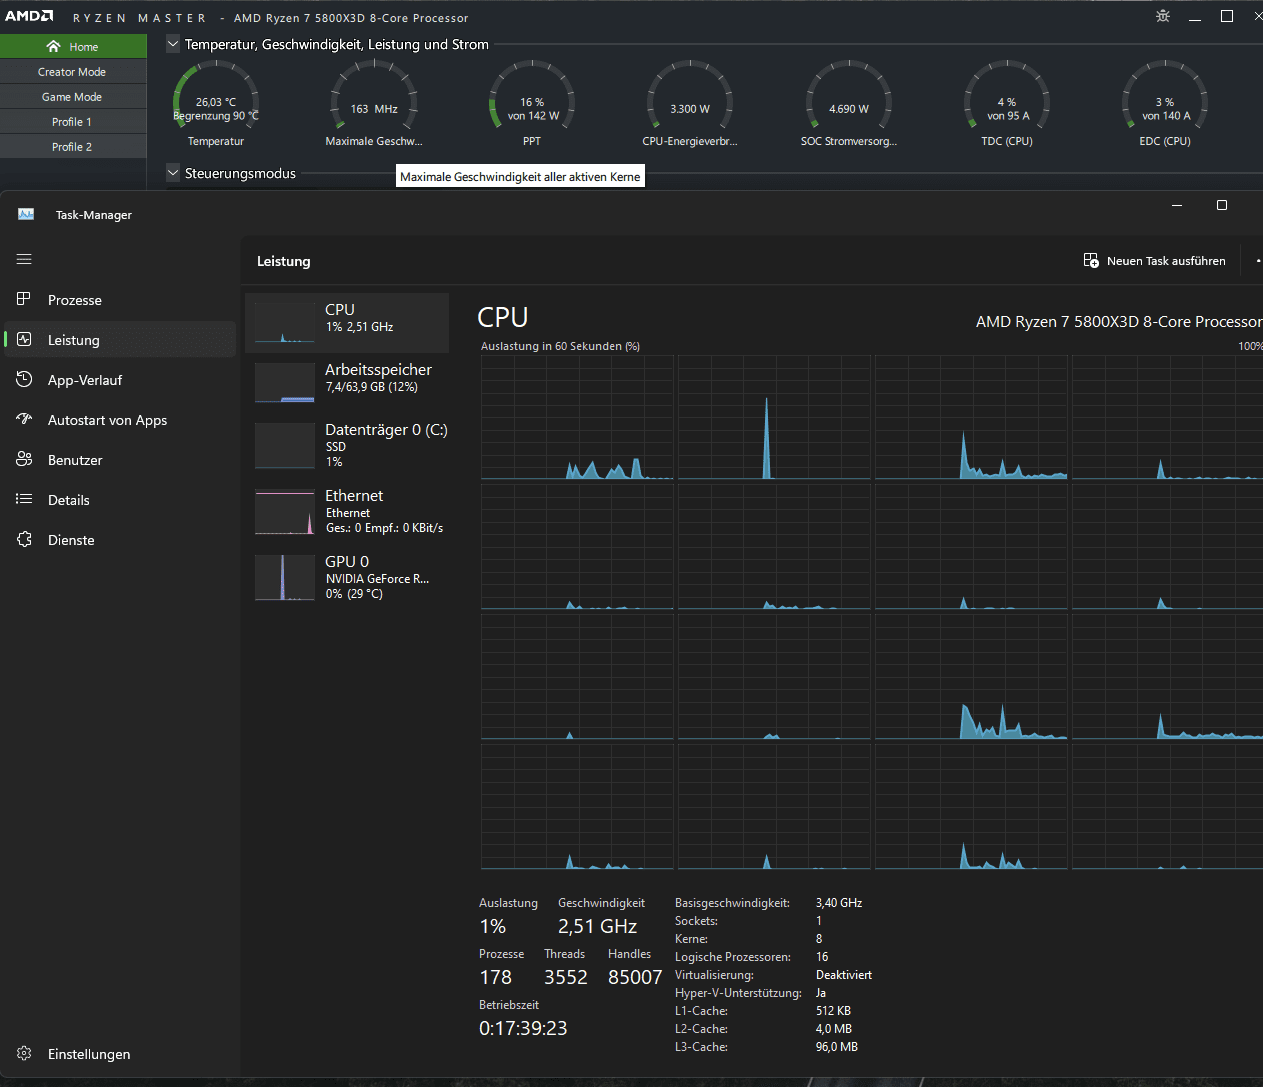The height and width of the screenshot is (1087, 1263).
Task: Select Game Mode in Ryzen Master
Action: (72, 97)
